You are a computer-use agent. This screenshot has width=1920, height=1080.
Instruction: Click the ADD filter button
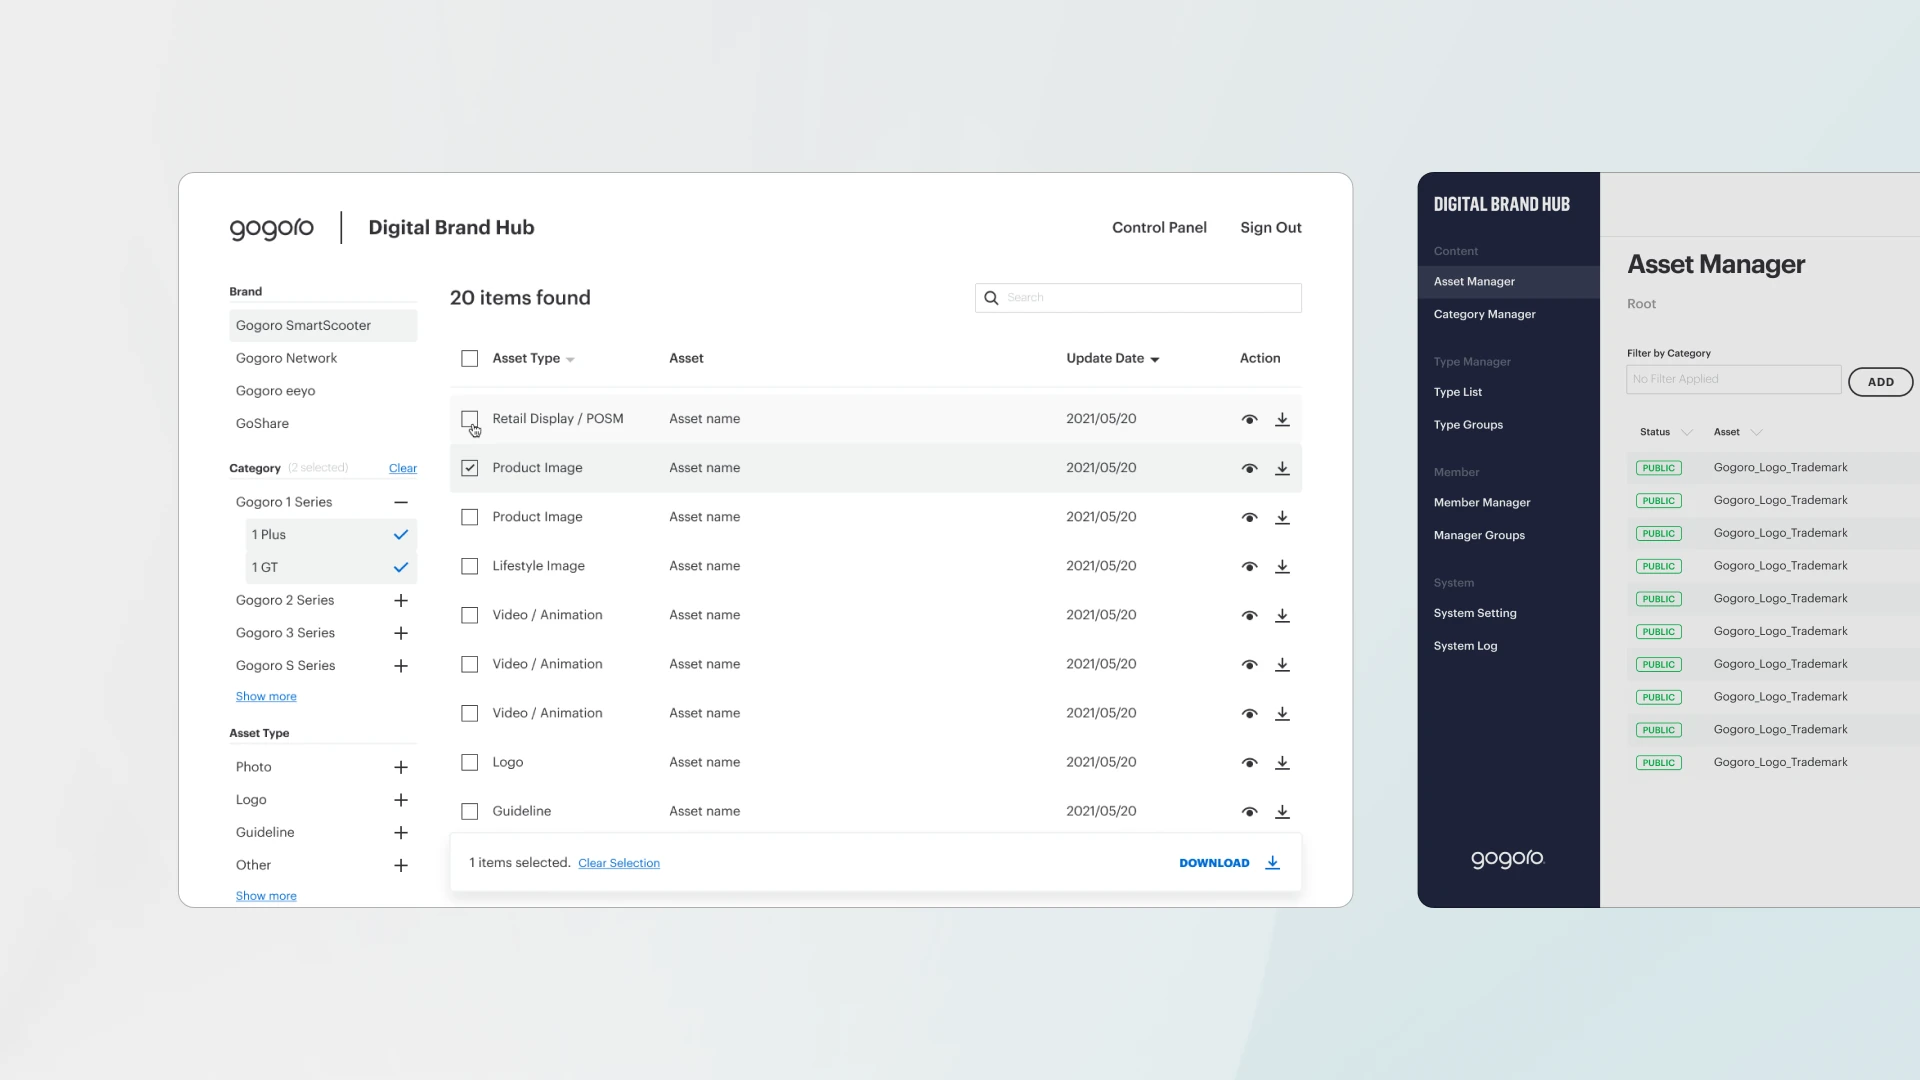point(1880,382)
